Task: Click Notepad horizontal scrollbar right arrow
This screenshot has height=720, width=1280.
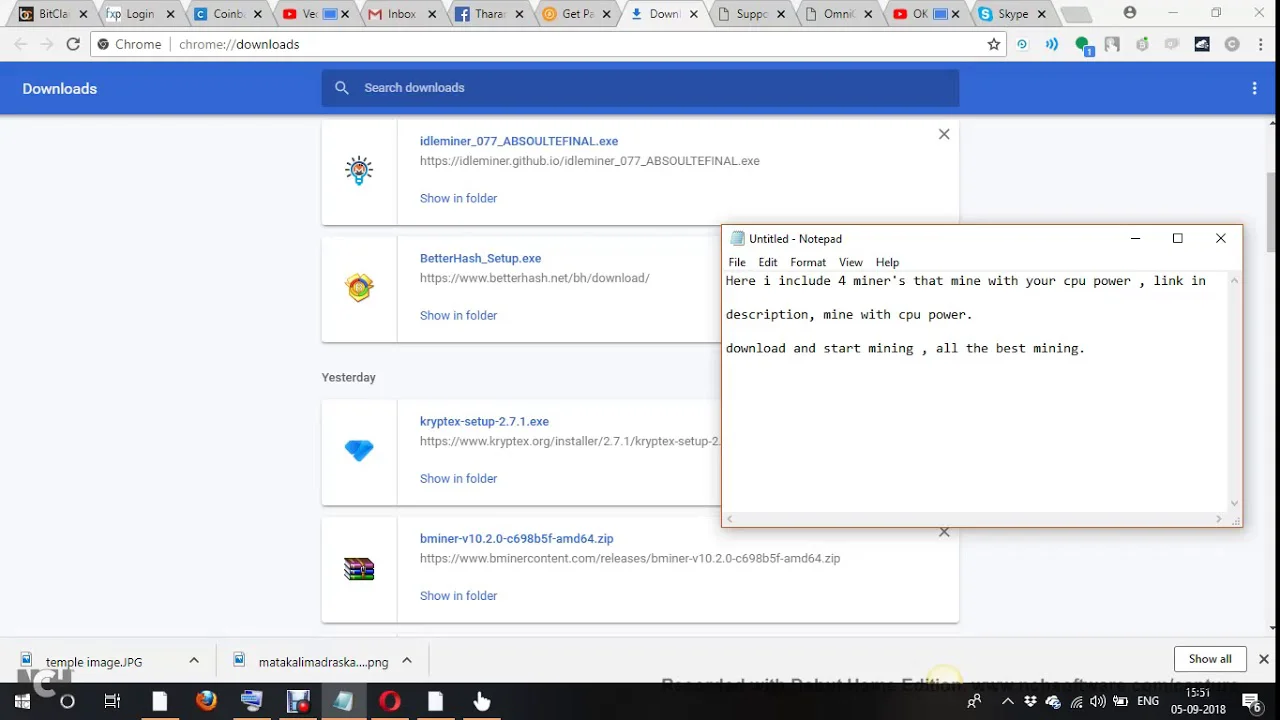Action: 1218,519
